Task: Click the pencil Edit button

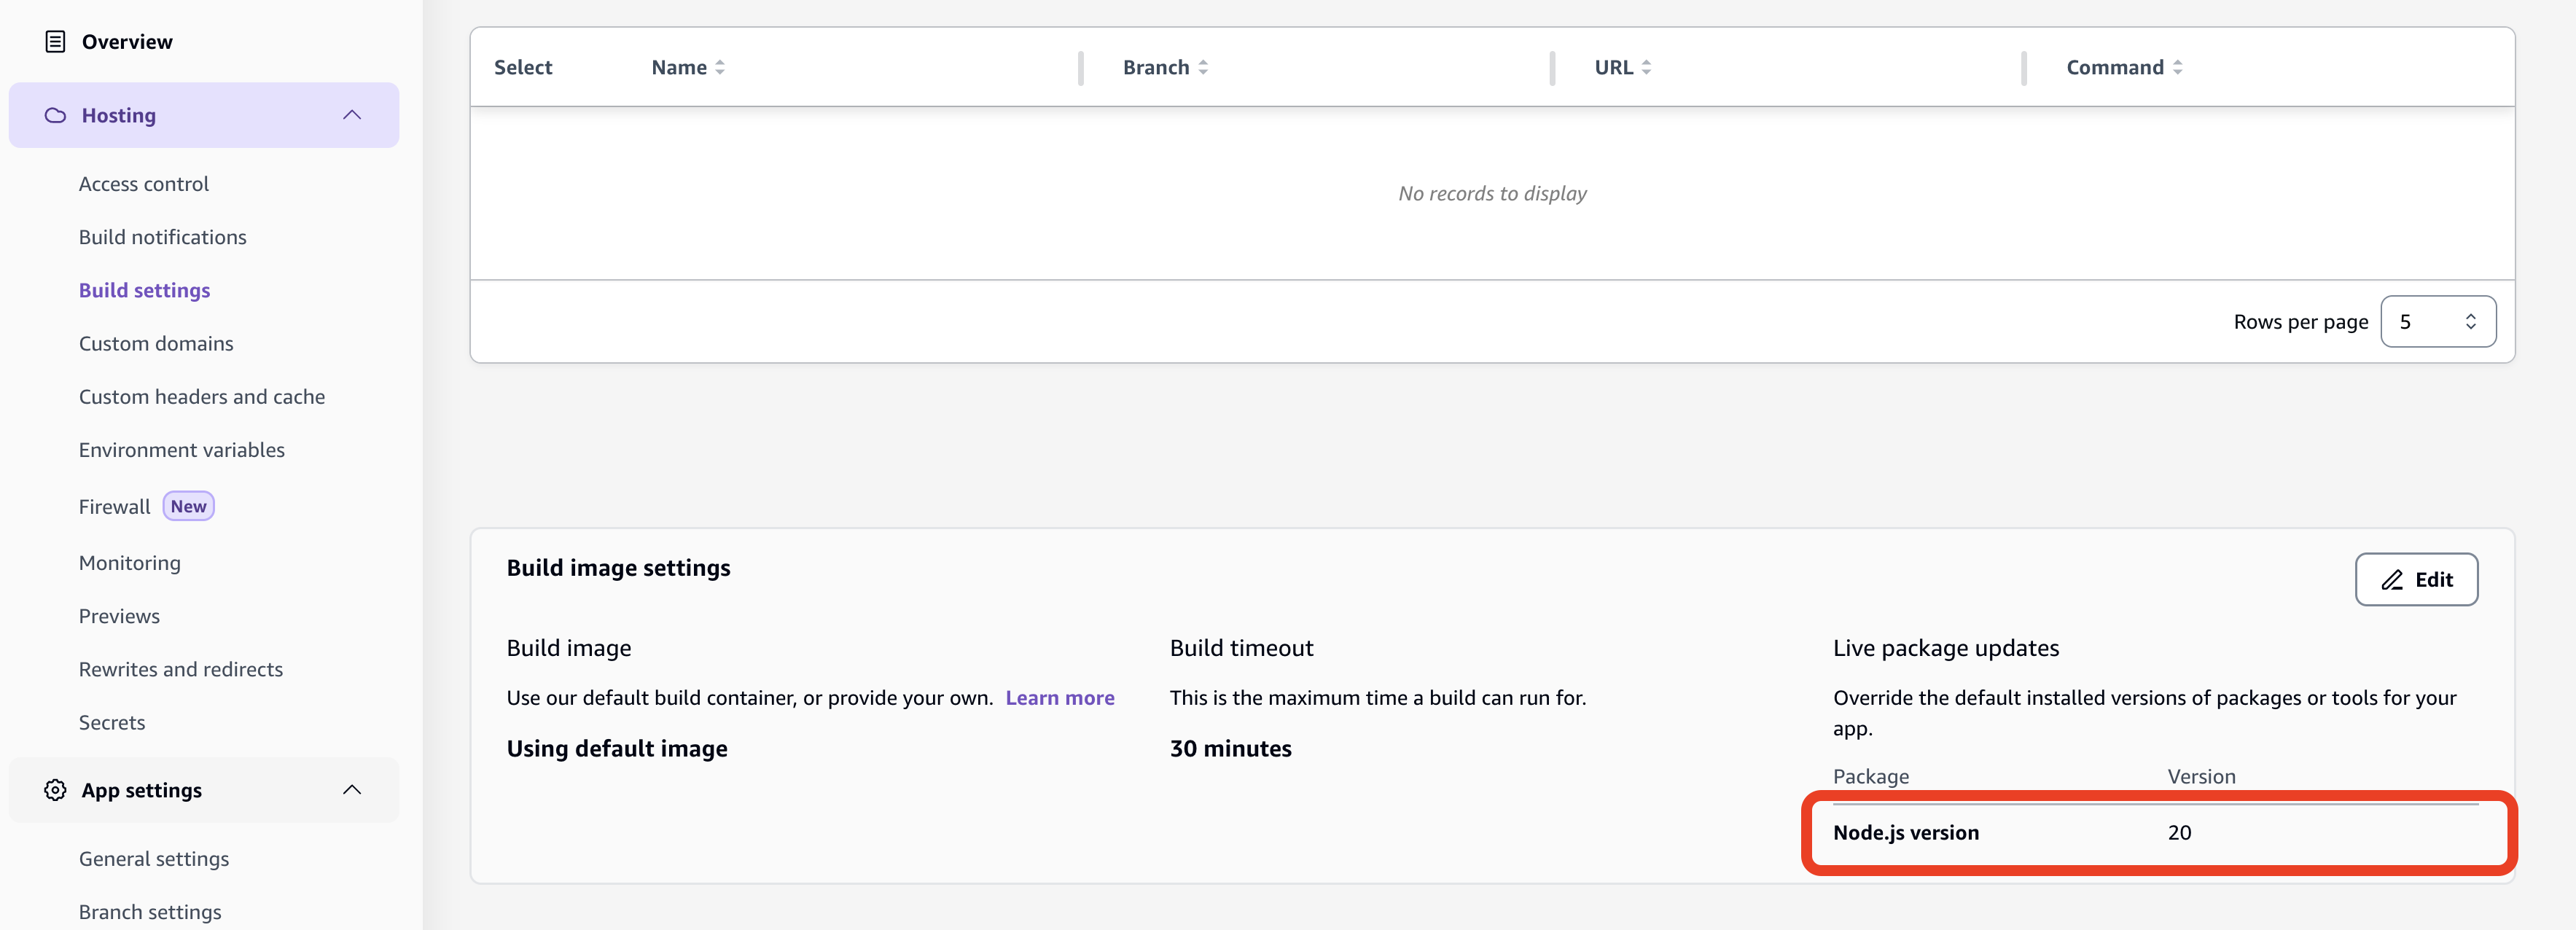Action: 2415,580
